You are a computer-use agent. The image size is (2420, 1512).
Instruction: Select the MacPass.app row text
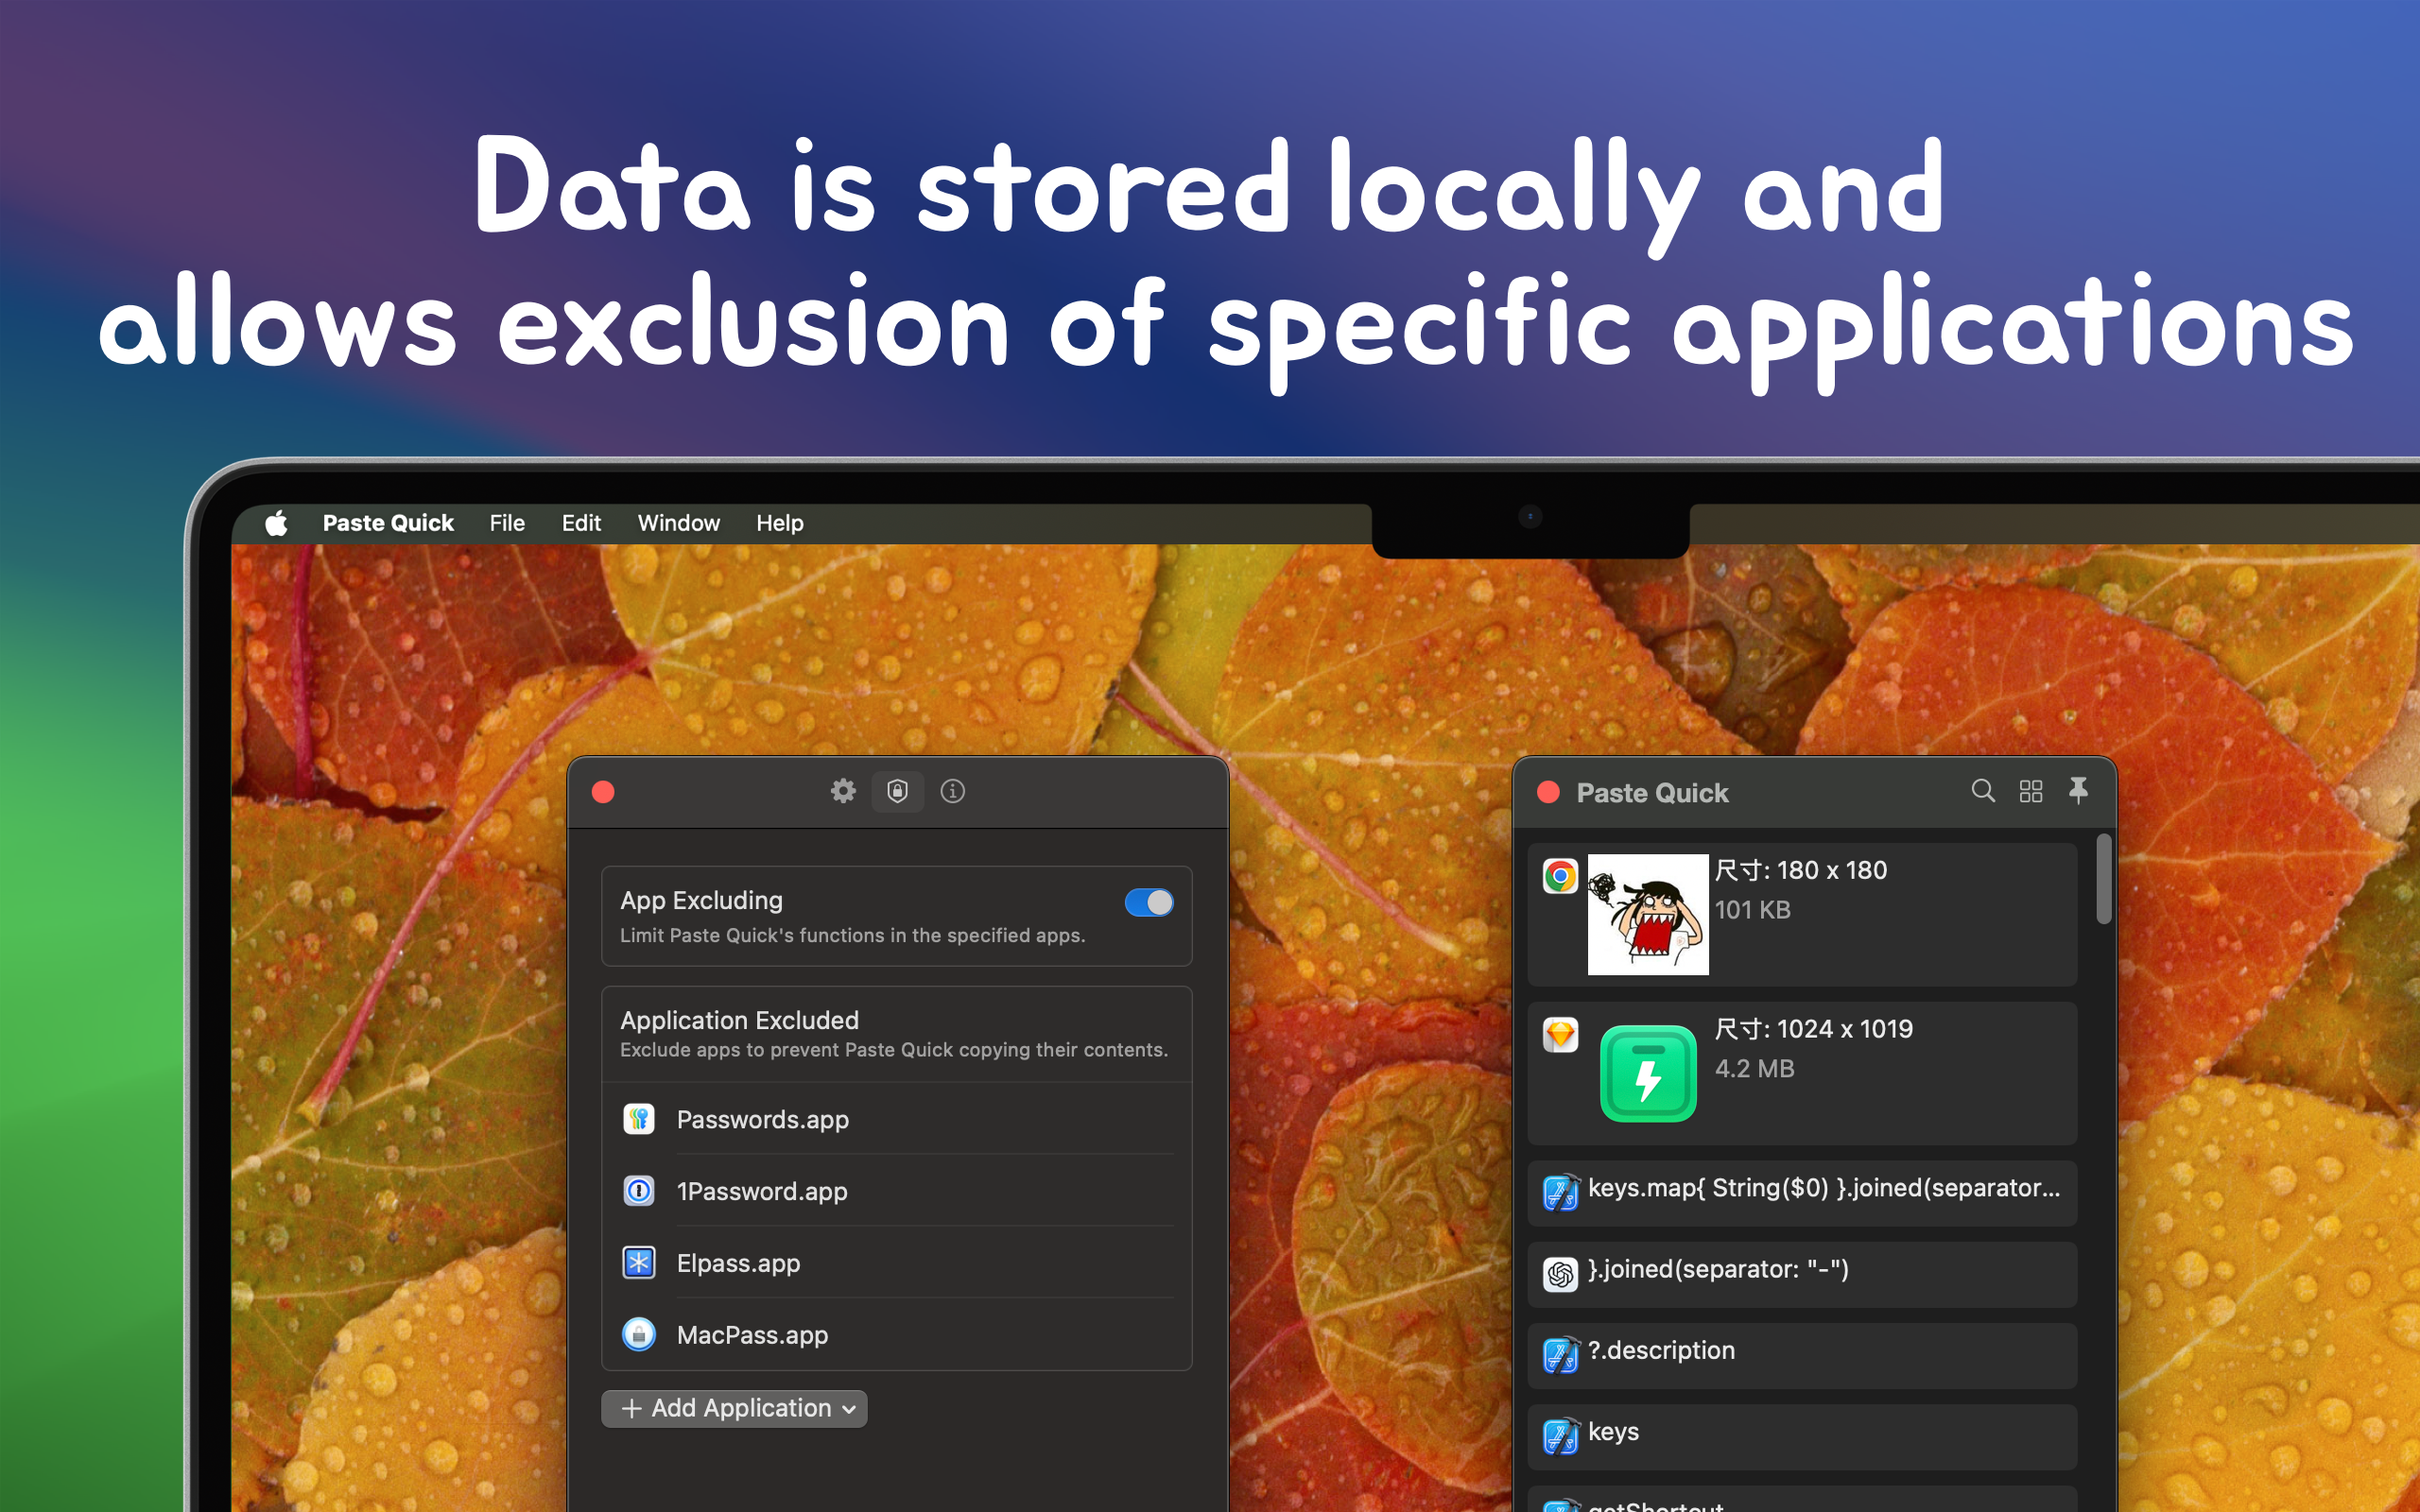pos(752,1335)
